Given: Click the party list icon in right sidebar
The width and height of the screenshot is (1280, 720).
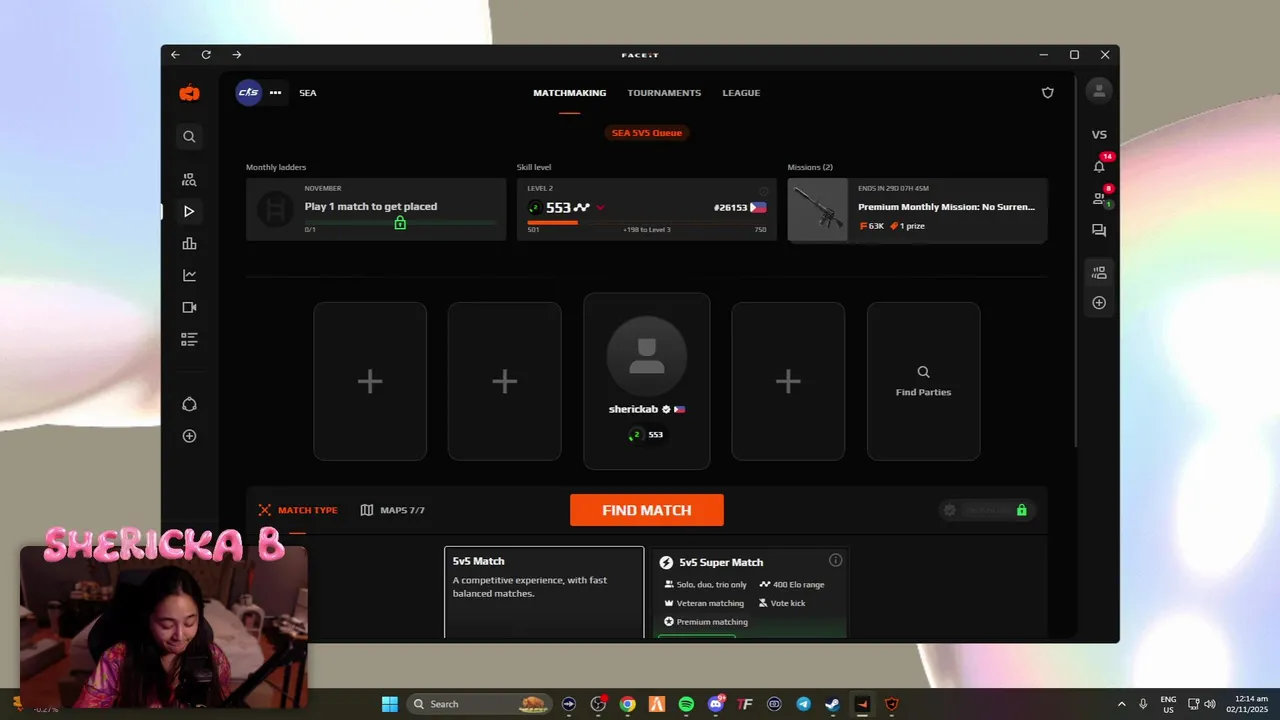Looking at the screenshot, I should [x=1099, y=272].
